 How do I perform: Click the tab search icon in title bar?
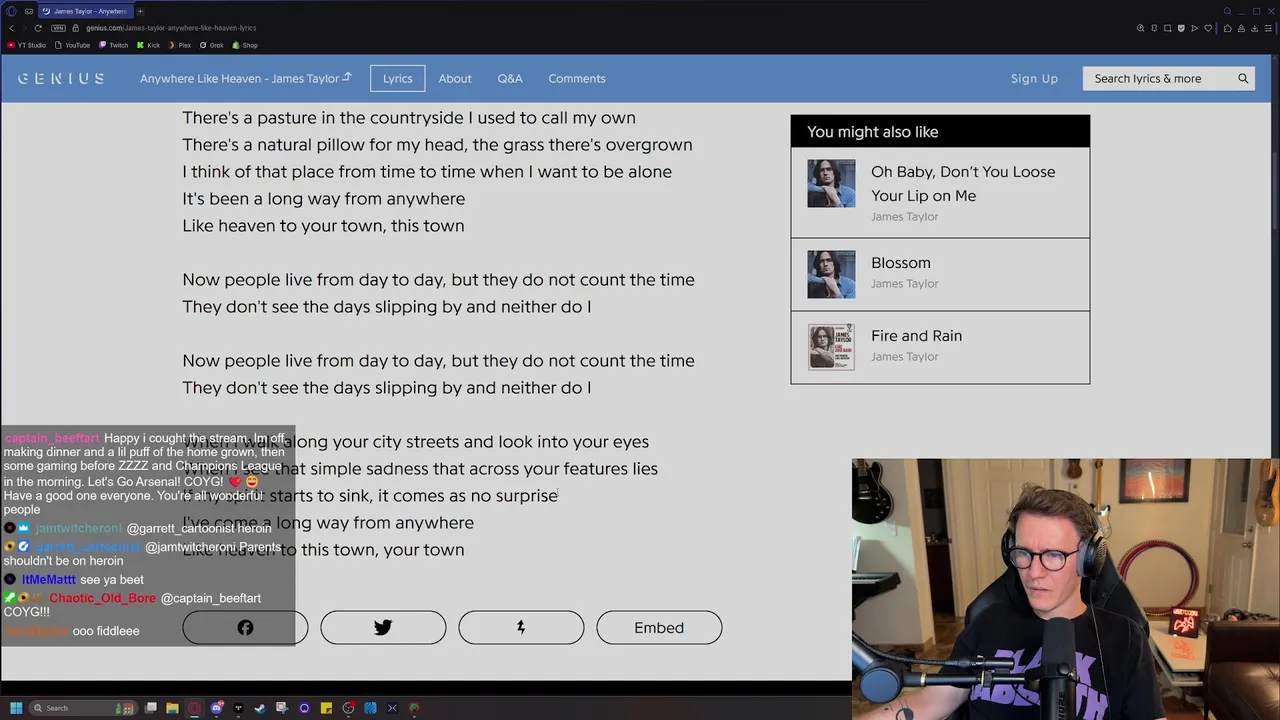[x=1227, y=11]
